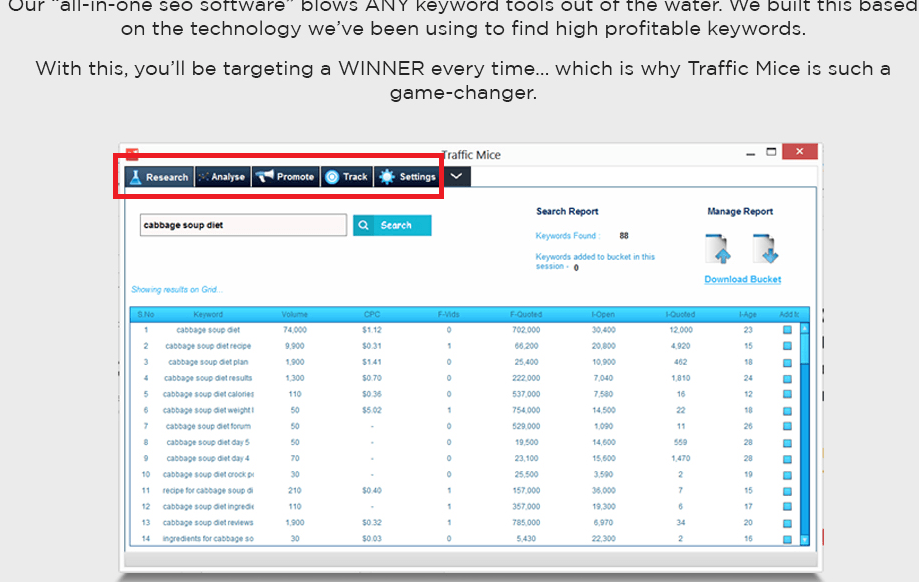
Task: Check add box for cabbage soup diet calories
Action: pyautogui.click(x=787, y=394)
